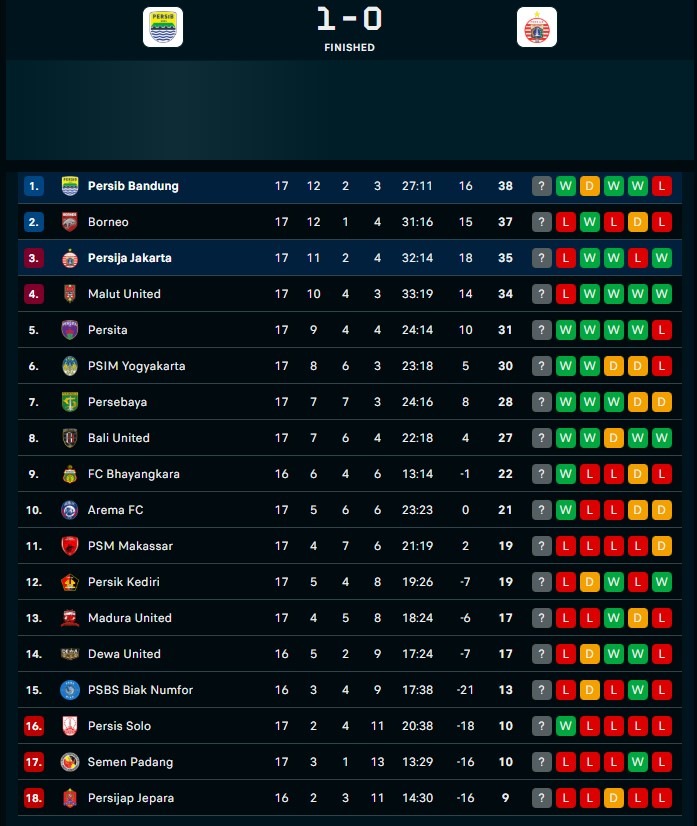Click the Persija Jakarta crest in the match header
The width and height of the screenshot is (697, 826).
pyautogui.click(x=537, y=27)
